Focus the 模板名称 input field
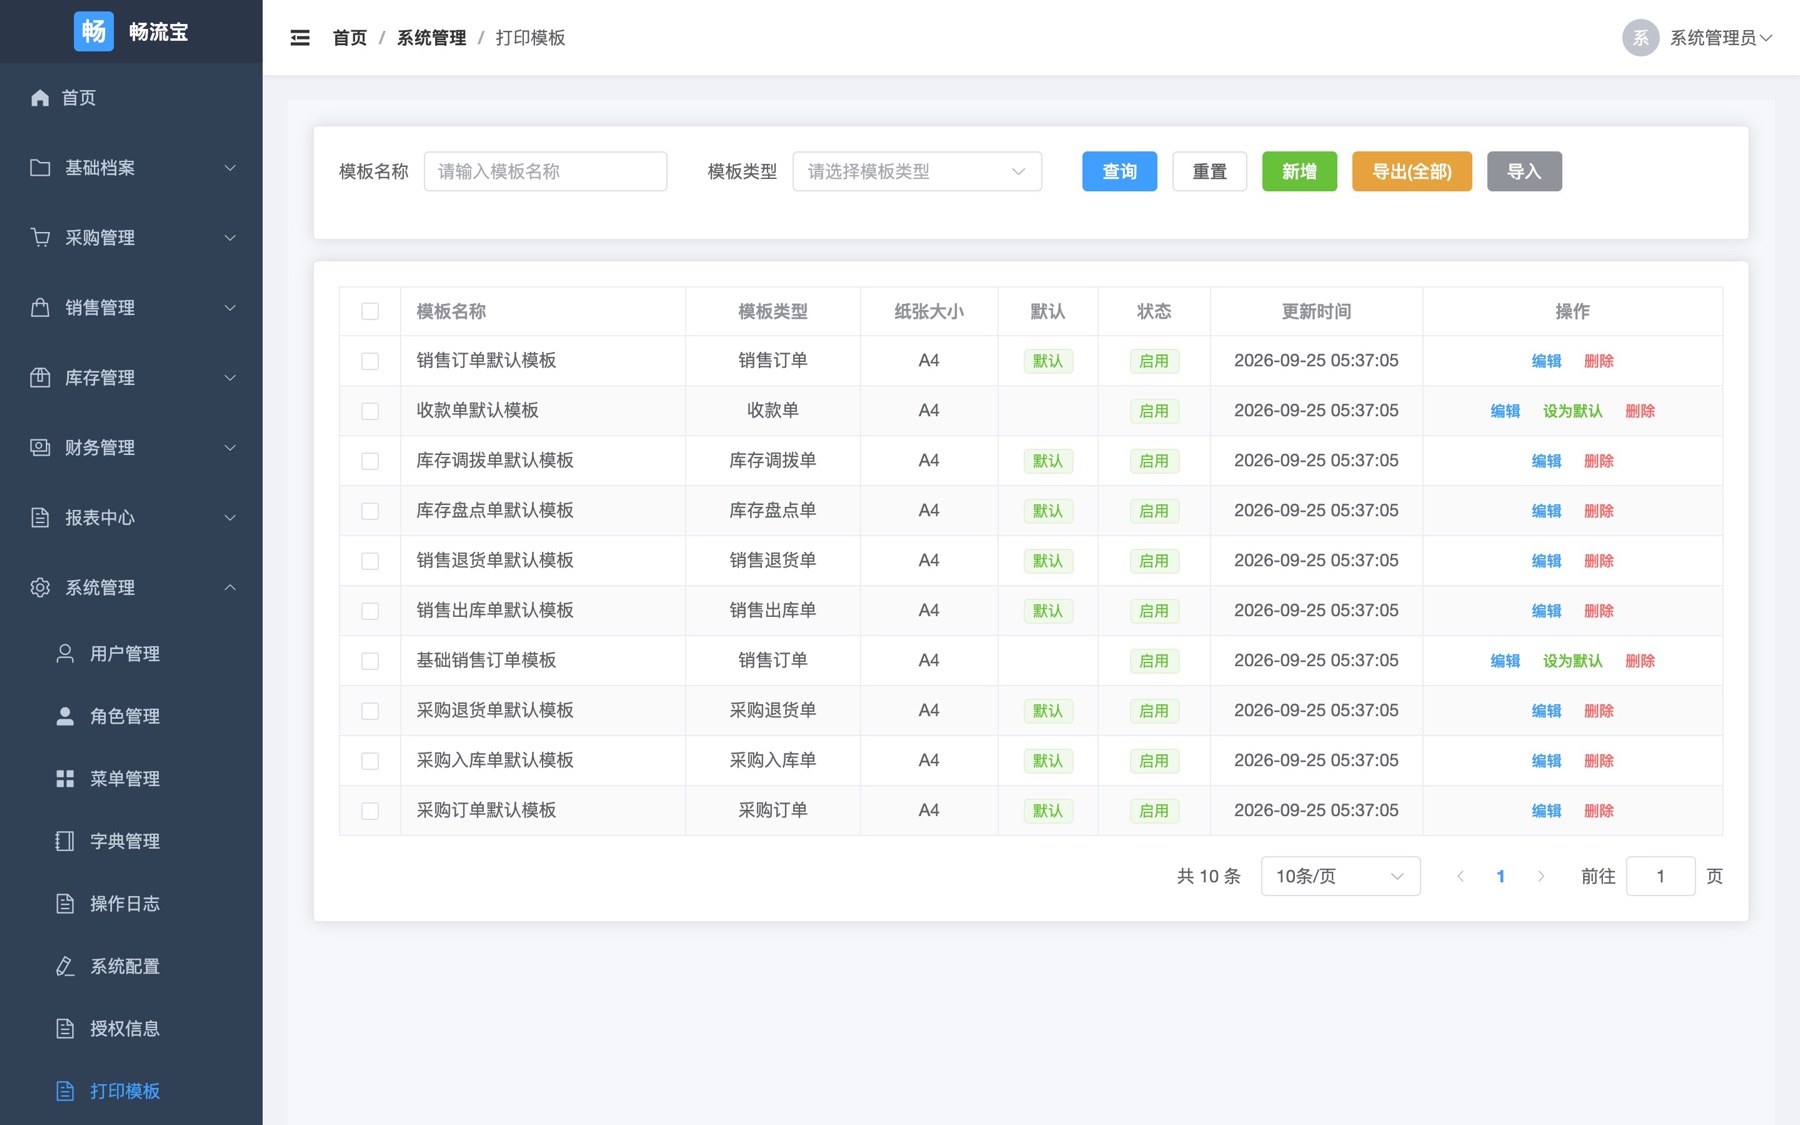Image resolution: width=1800 pixels, height=1125 pixels. click(x=545, y=171)
